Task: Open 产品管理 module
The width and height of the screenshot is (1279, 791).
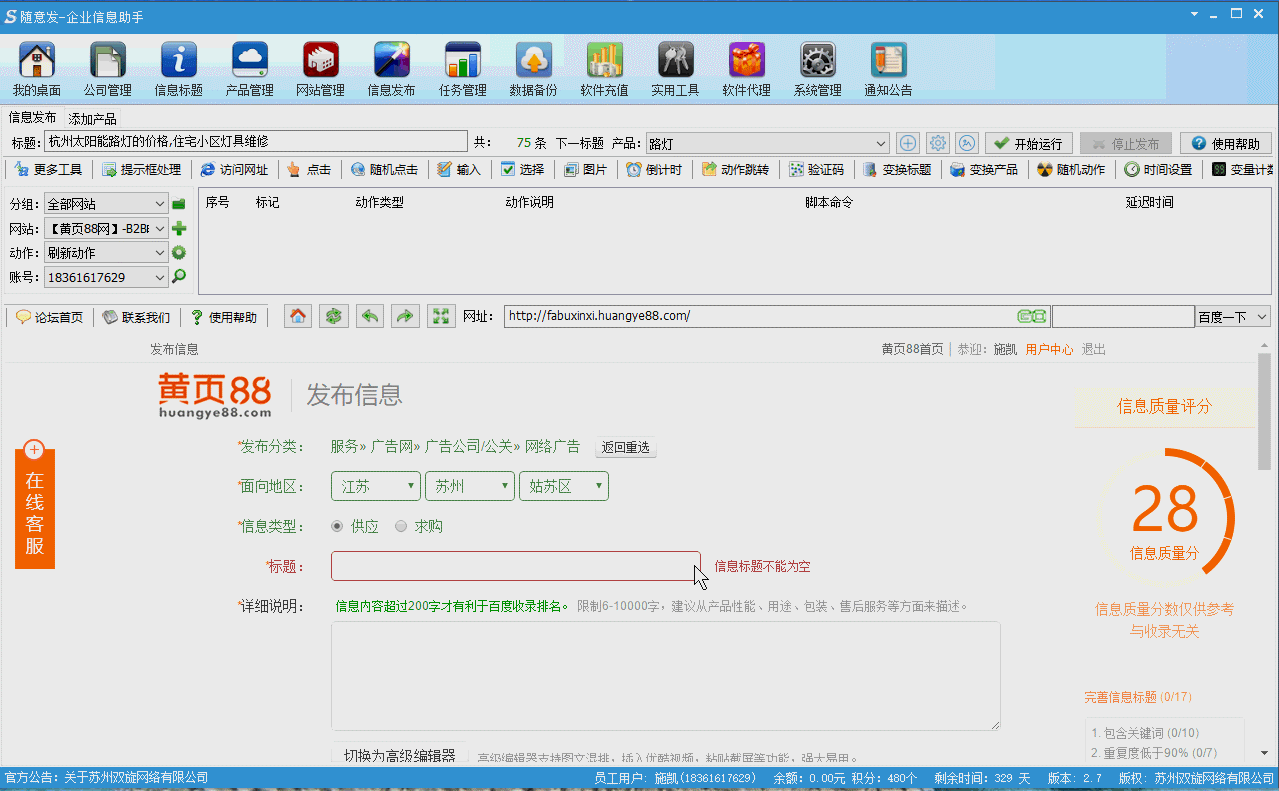Action: 250,69
